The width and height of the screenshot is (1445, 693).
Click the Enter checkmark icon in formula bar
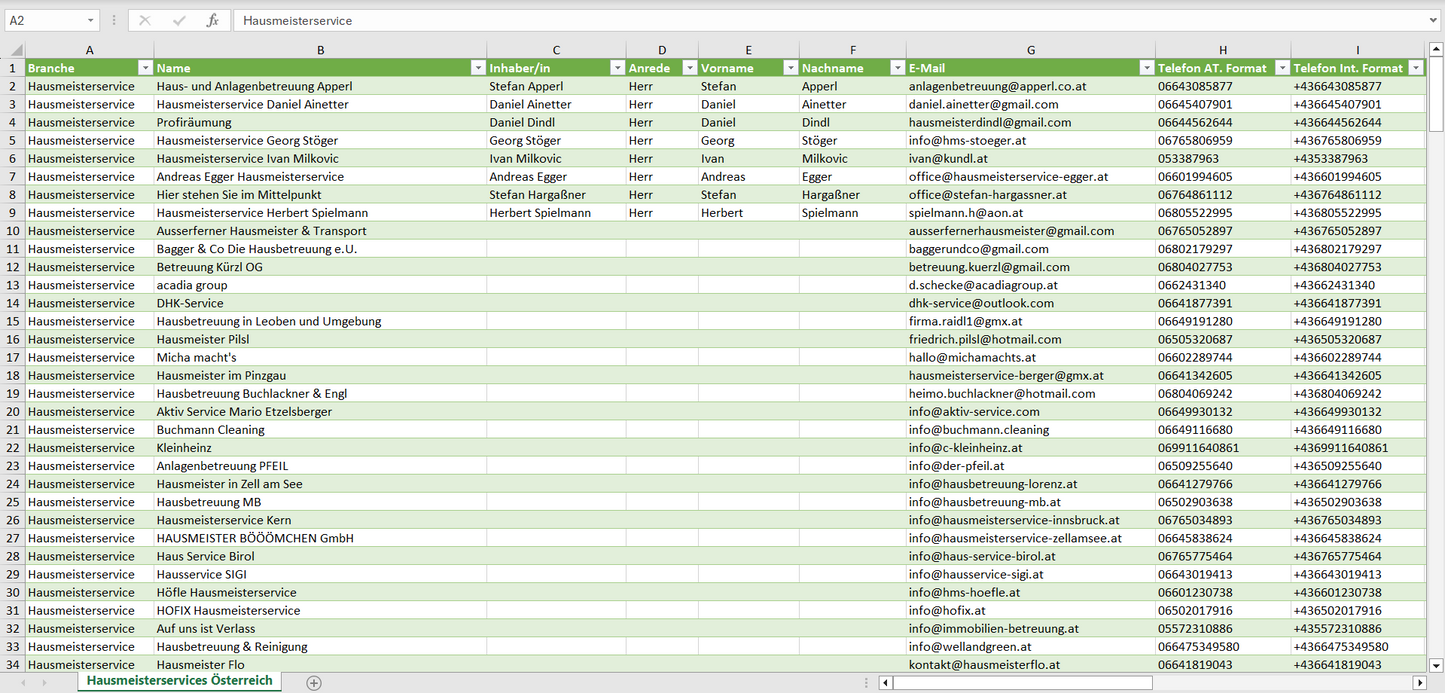click(x=179, y=20)
